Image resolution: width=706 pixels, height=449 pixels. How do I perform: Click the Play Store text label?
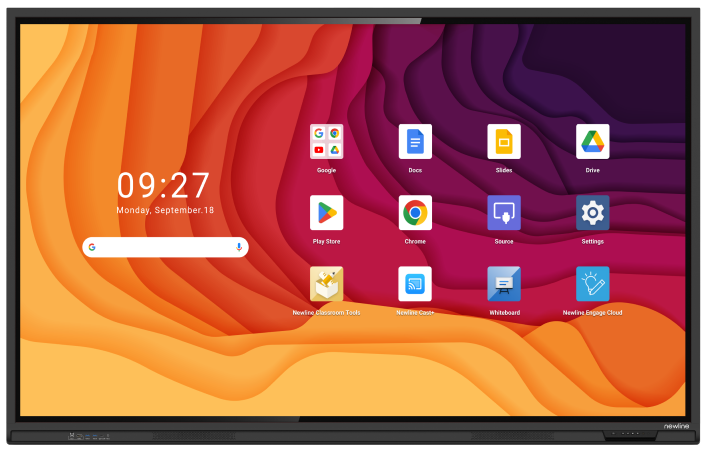click(x=326, y=242)
